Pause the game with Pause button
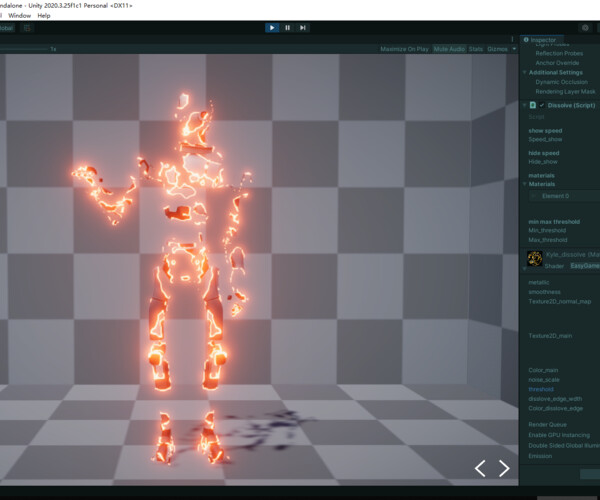Image resolution: width=600 pixels, height=500 pixels. (287, 28)
